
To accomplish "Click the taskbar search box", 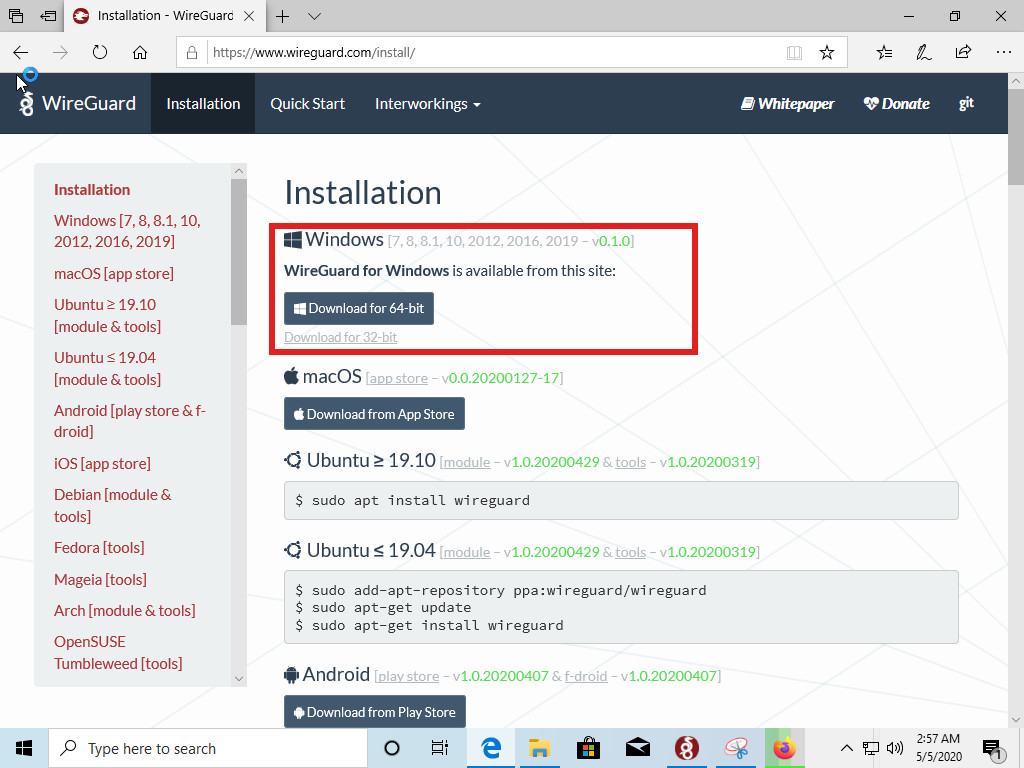I will 208,748.
